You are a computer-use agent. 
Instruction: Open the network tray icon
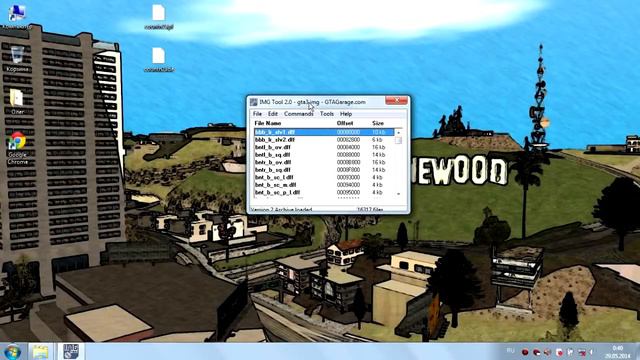pos(582,352)
